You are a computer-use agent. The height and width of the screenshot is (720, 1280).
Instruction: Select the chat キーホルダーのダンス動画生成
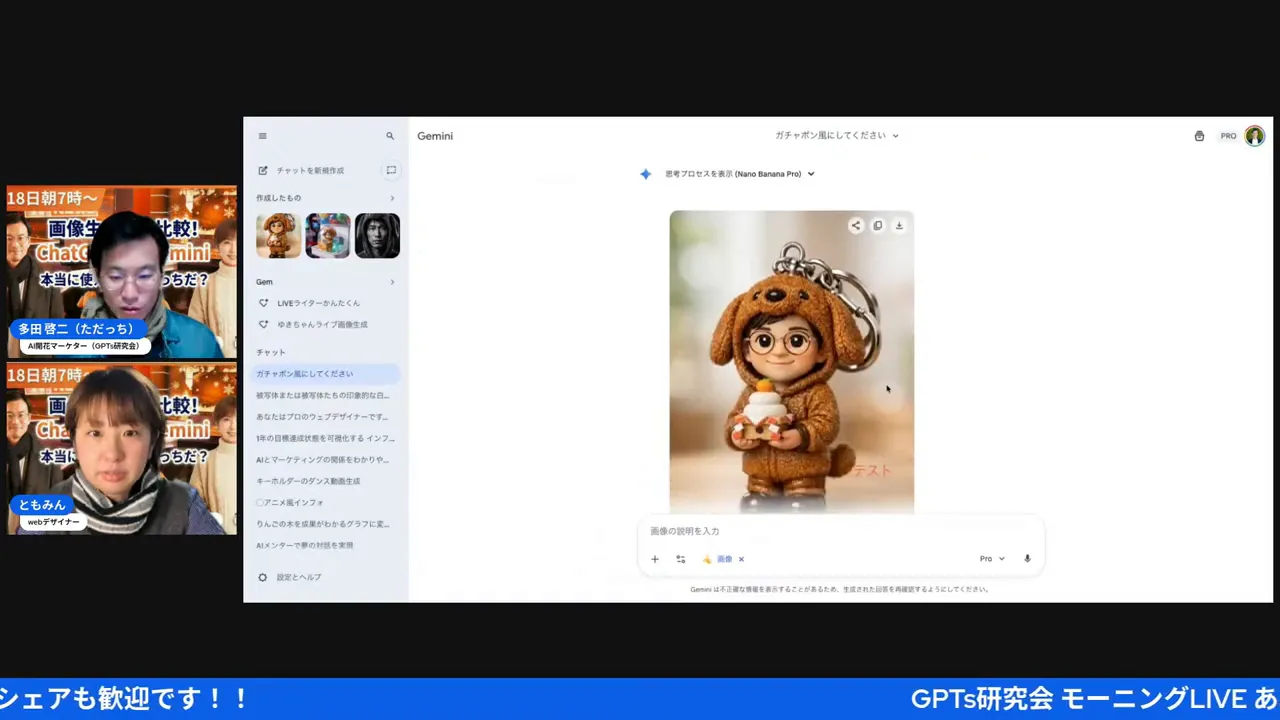tap(317, 481)
